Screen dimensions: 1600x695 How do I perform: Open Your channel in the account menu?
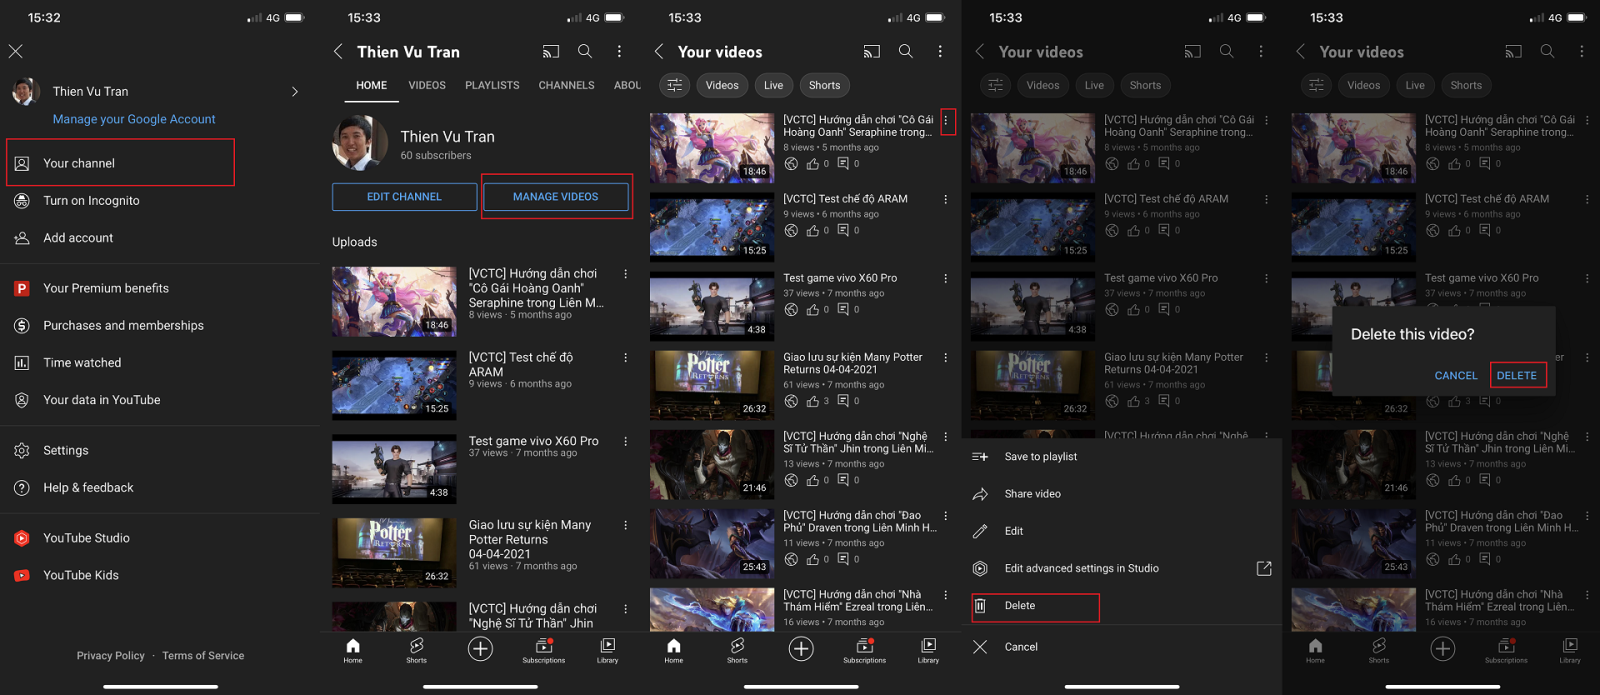click(120, 163)
